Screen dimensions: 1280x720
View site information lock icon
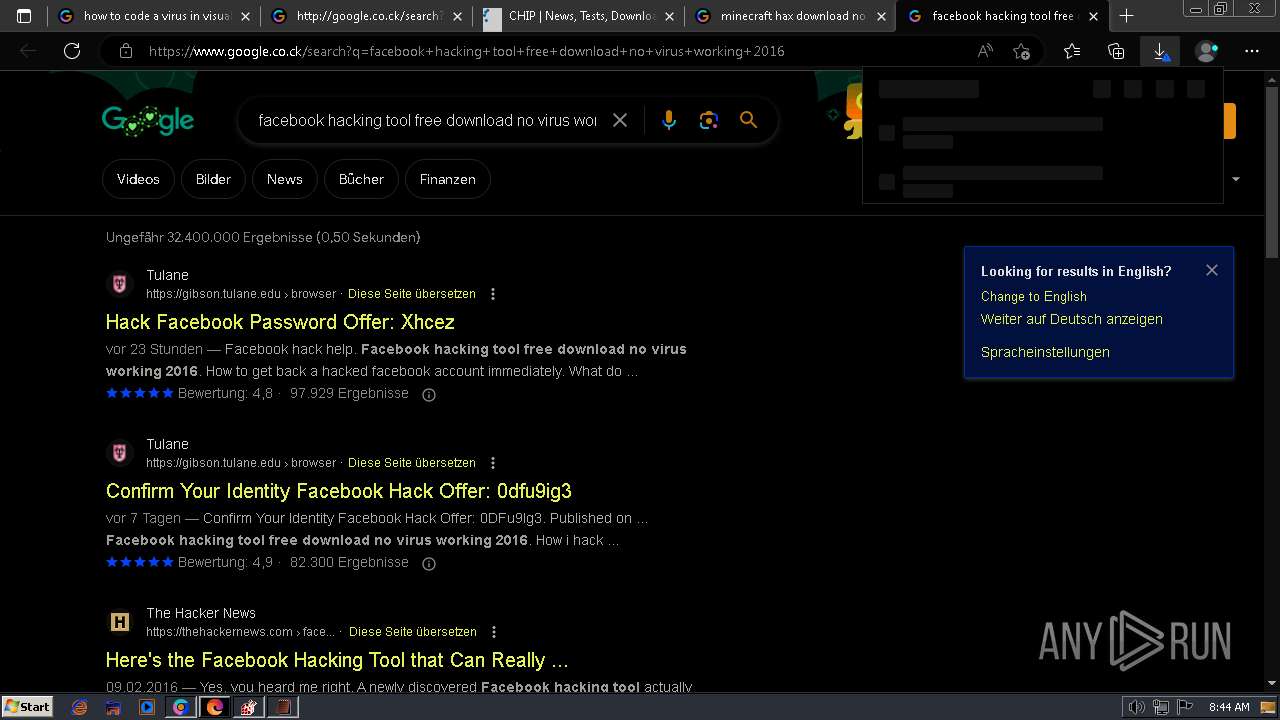[x=126, y=51]
